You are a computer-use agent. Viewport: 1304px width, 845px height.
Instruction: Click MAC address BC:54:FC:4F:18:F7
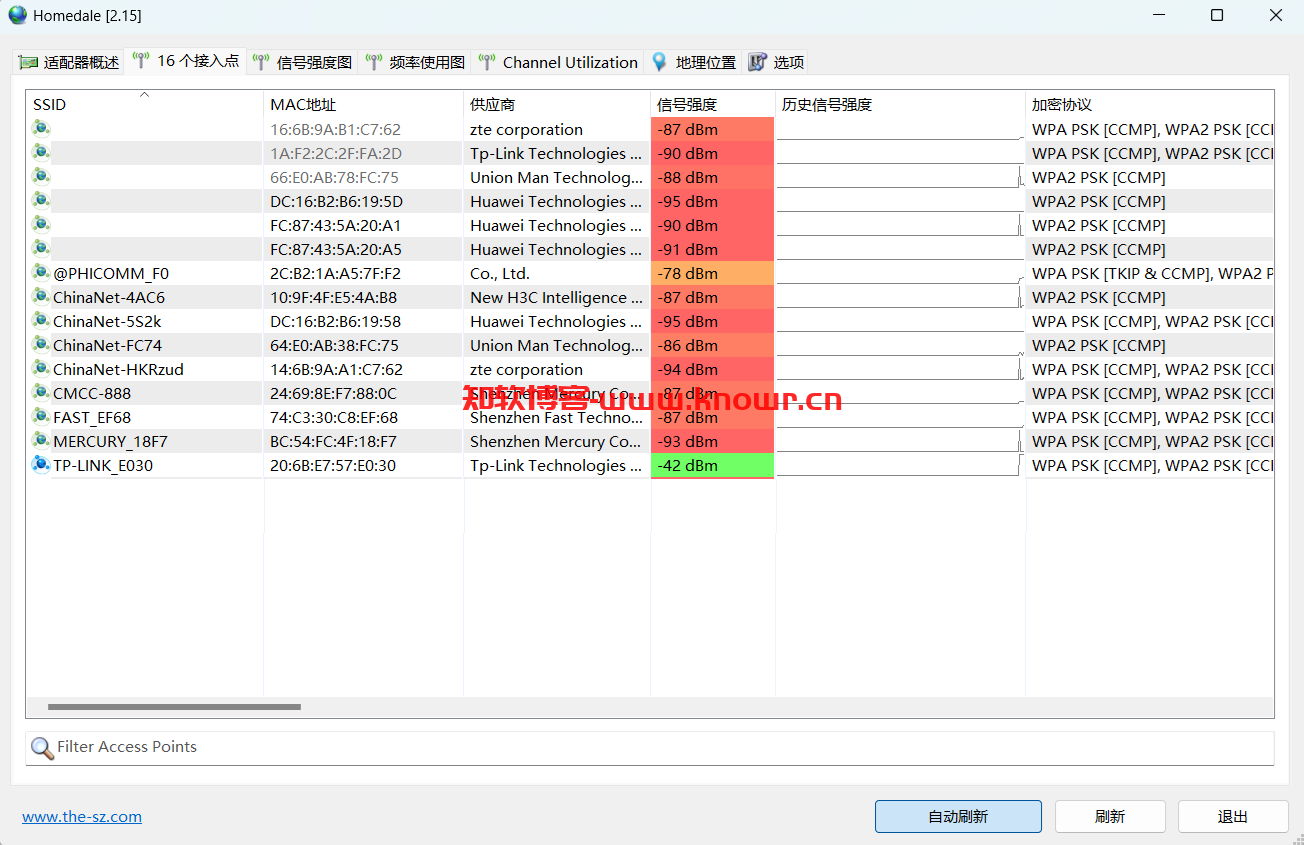(x=333, y=441)
